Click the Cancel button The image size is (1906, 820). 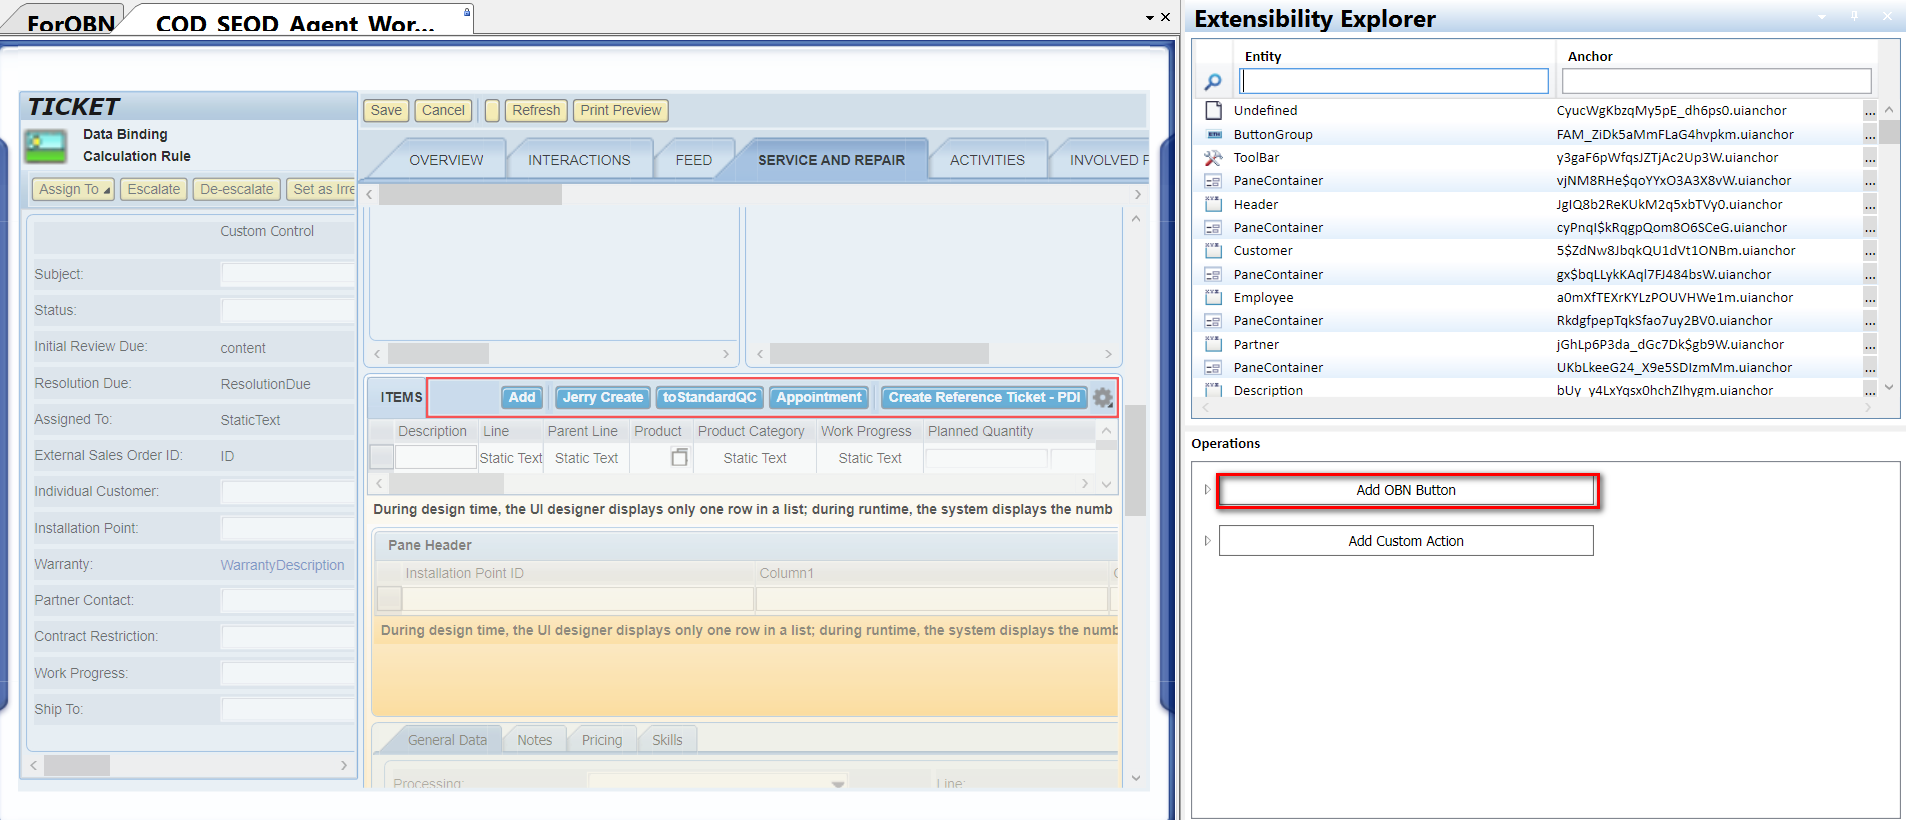pos(443,111)
